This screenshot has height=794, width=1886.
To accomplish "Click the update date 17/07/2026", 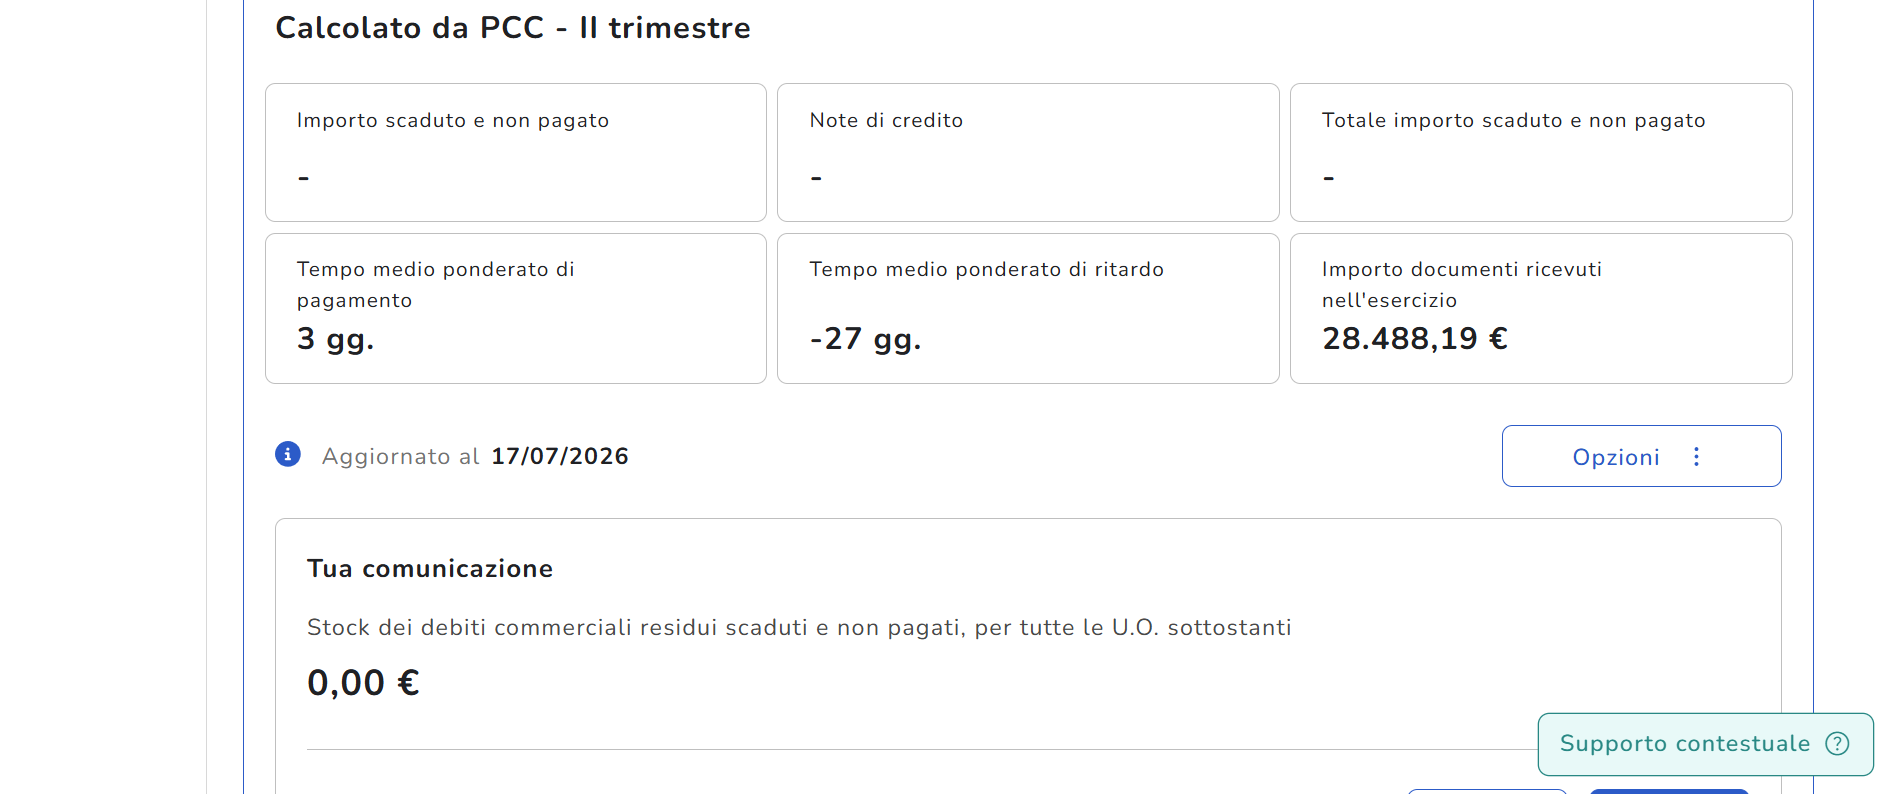I will click(x=560, y=456).
